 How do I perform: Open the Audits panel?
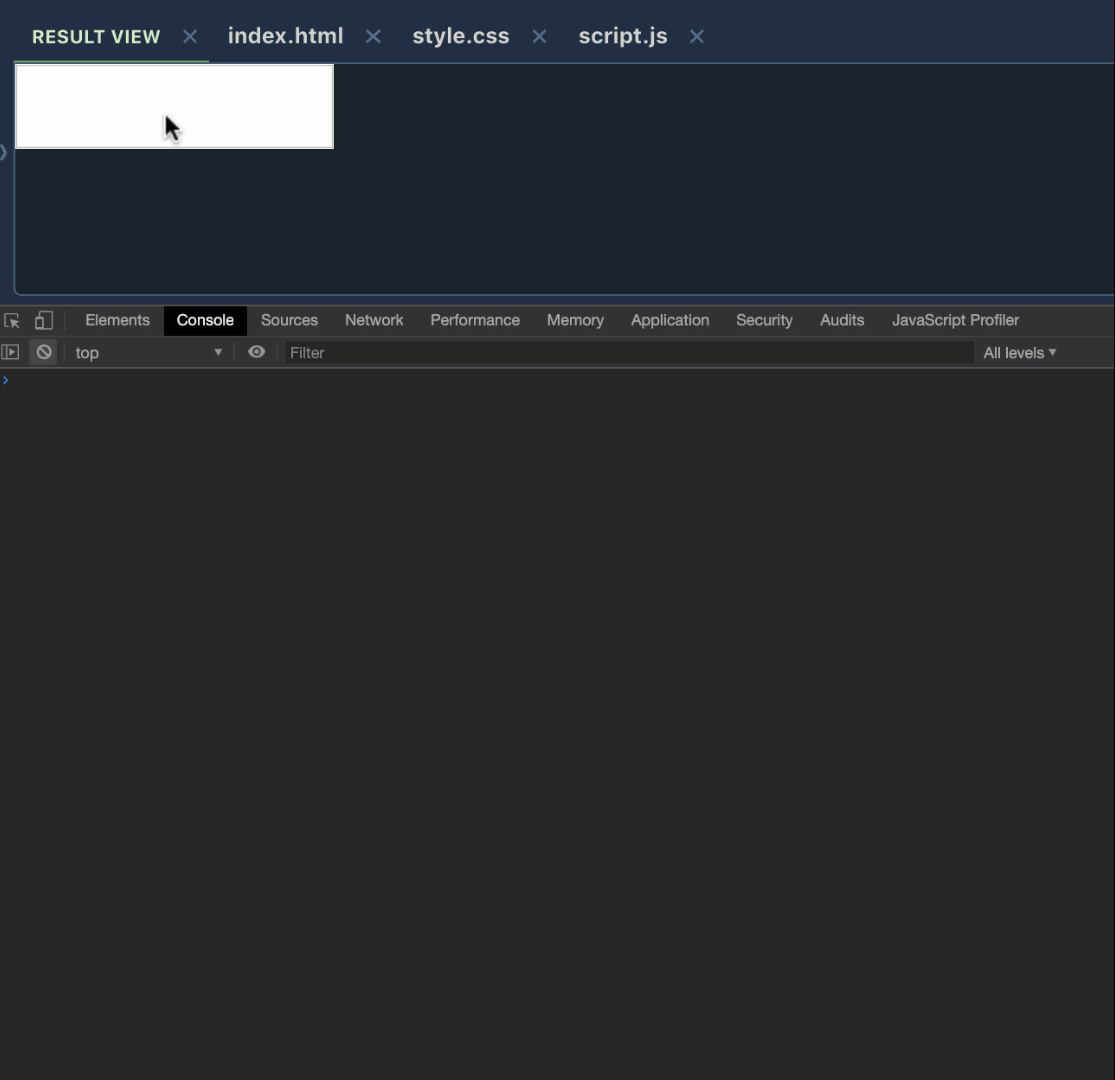842,321
